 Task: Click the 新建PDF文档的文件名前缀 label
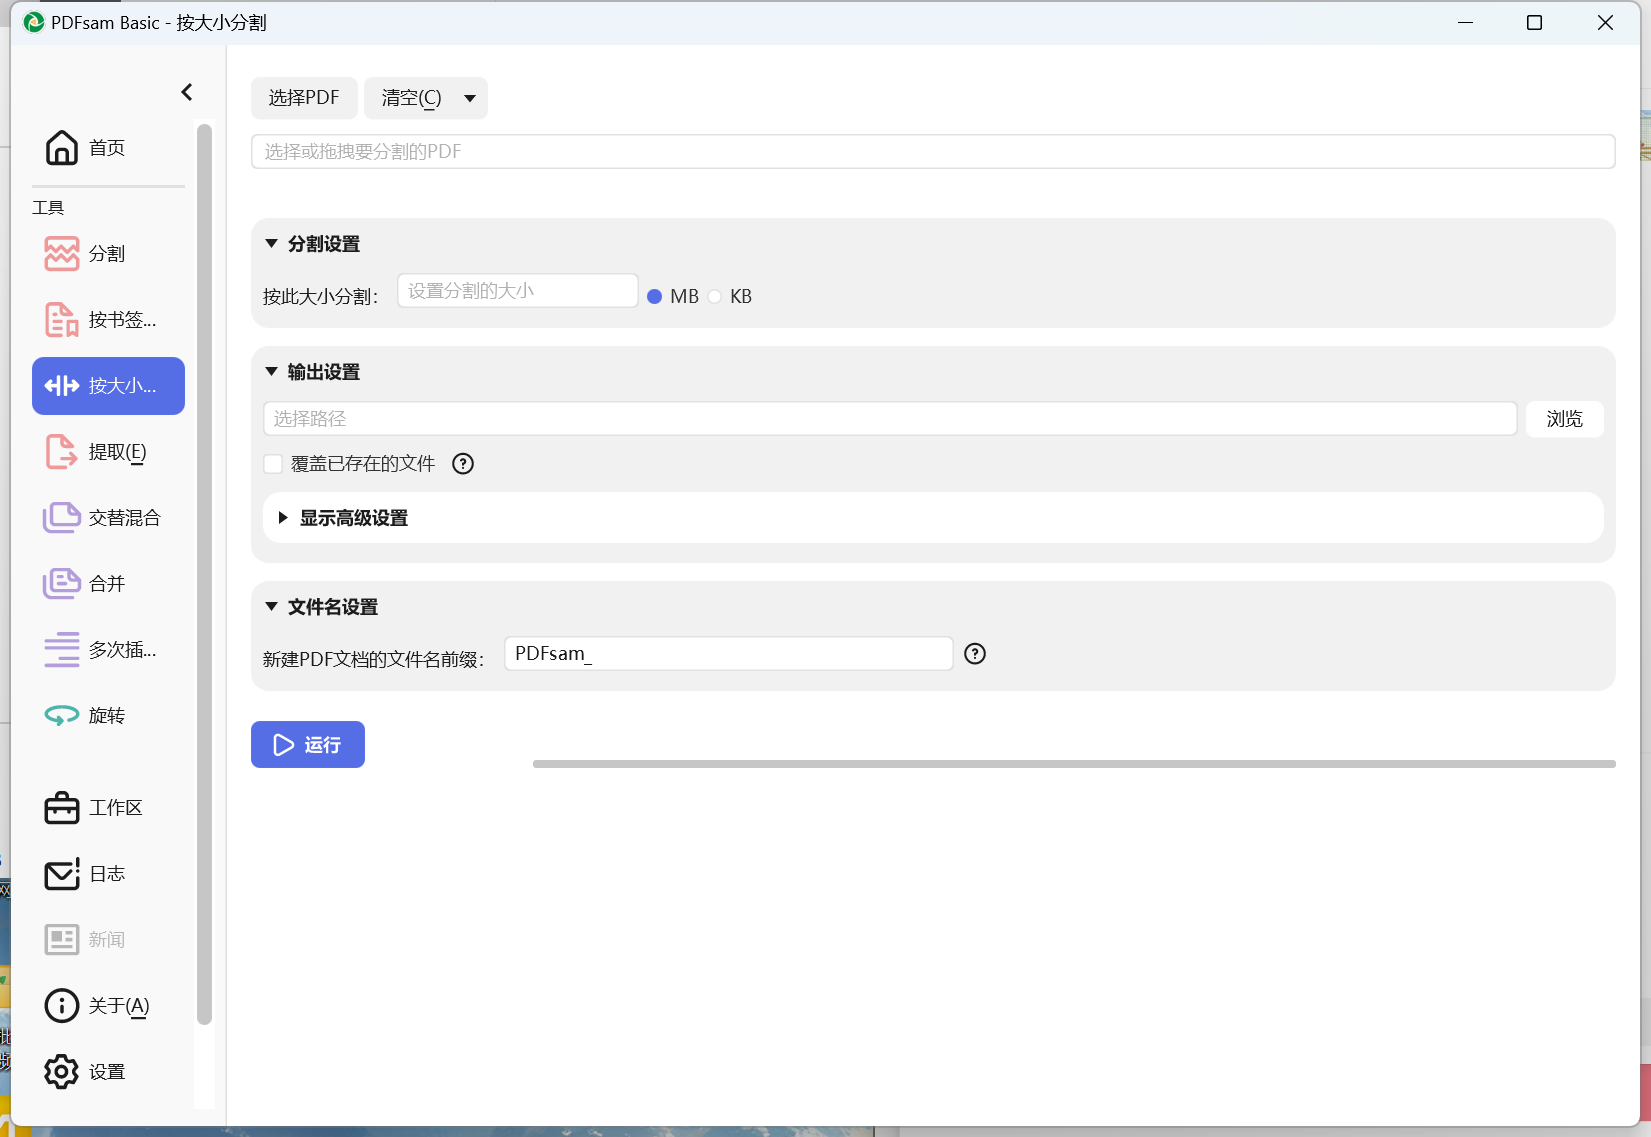[373, 660]
